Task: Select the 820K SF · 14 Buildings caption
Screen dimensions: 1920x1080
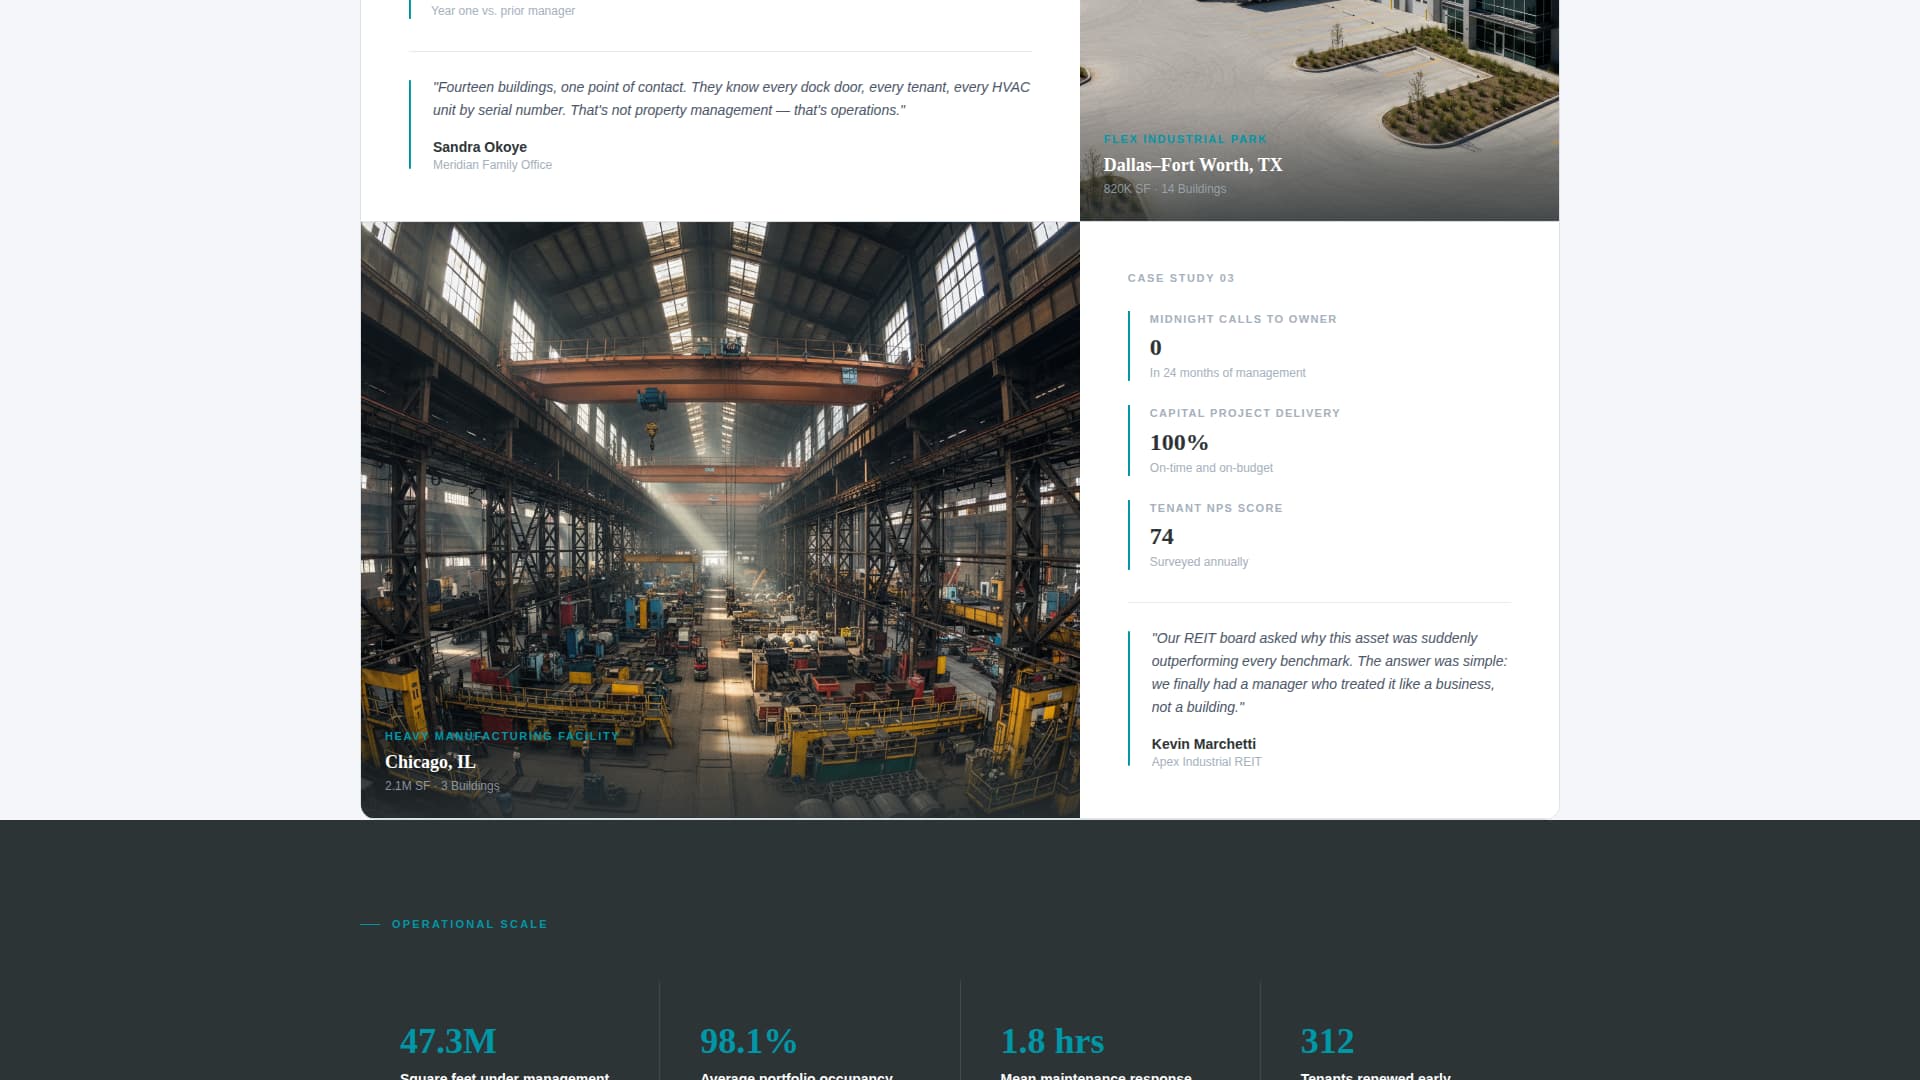Action: tap(1164, 188)
